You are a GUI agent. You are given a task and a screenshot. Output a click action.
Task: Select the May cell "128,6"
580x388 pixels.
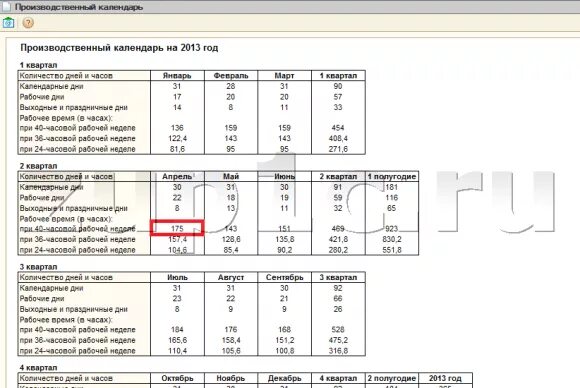coord(231,240)
